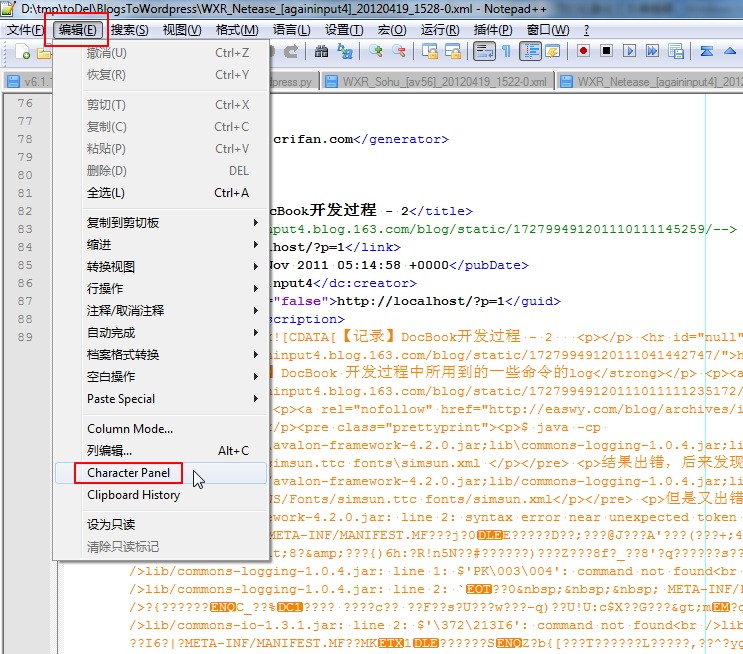Select Character Panel from the menu

coord(128,473)
